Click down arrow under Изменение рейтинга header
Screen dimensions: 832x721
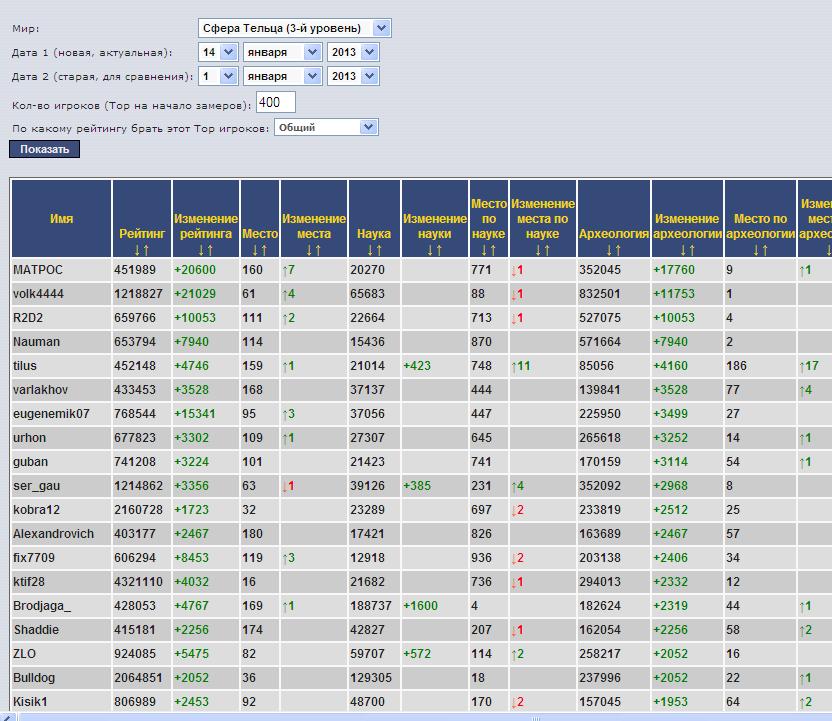pyautogui.click(x=201, y=249)
